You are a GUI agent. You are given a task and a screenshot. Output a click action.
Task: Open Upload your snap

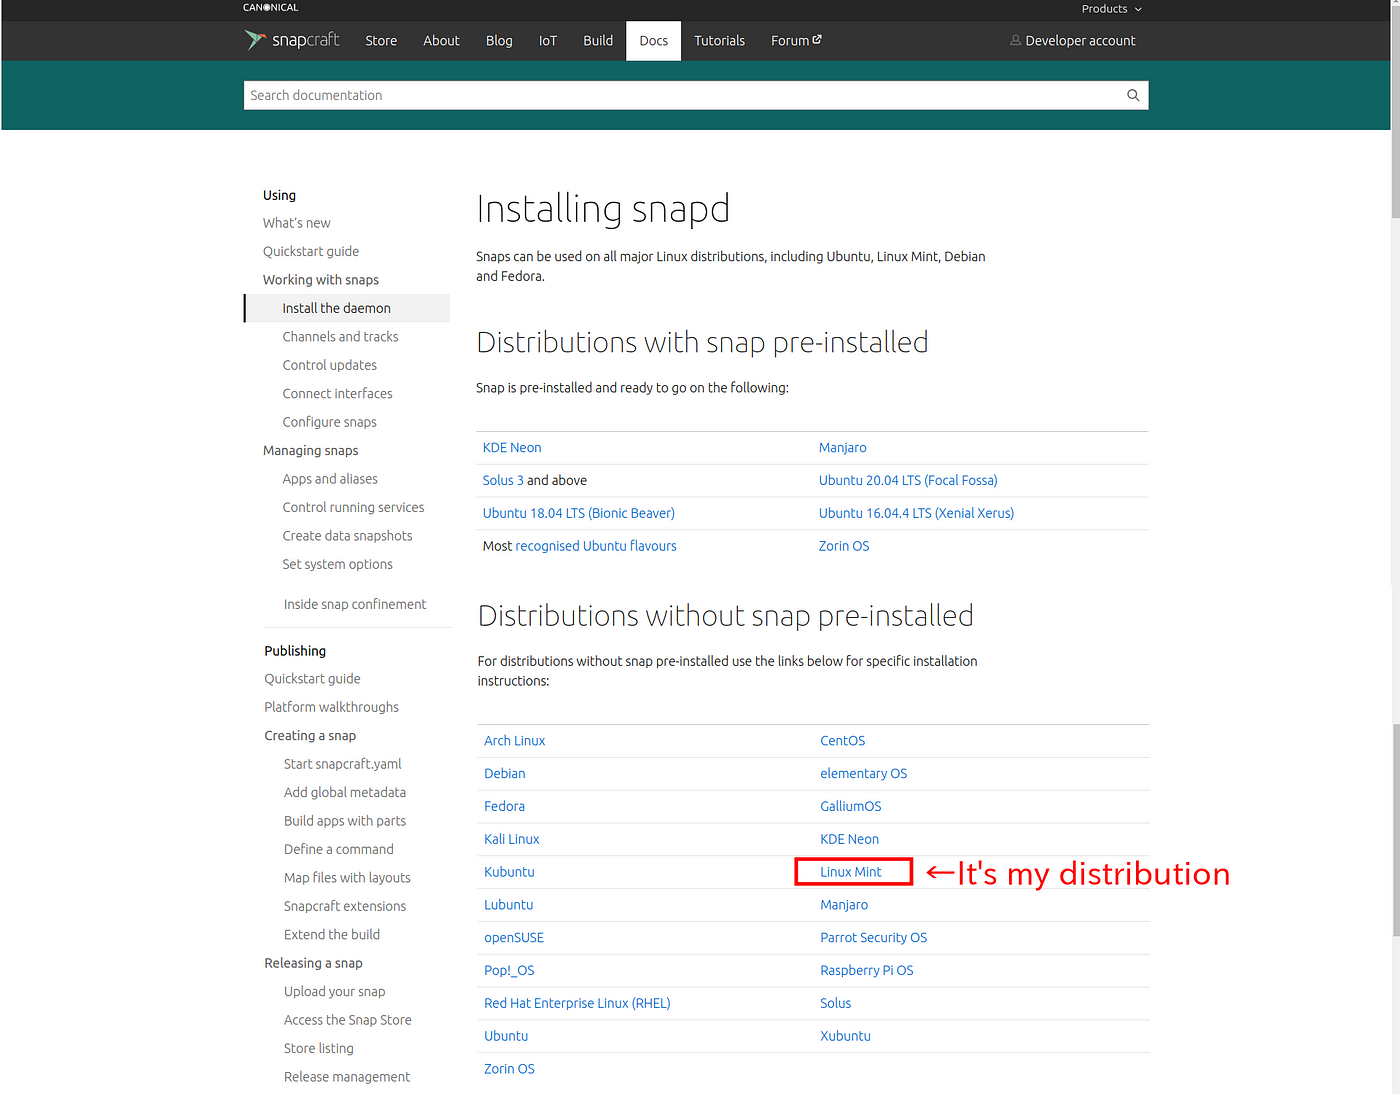coord(334,992)
